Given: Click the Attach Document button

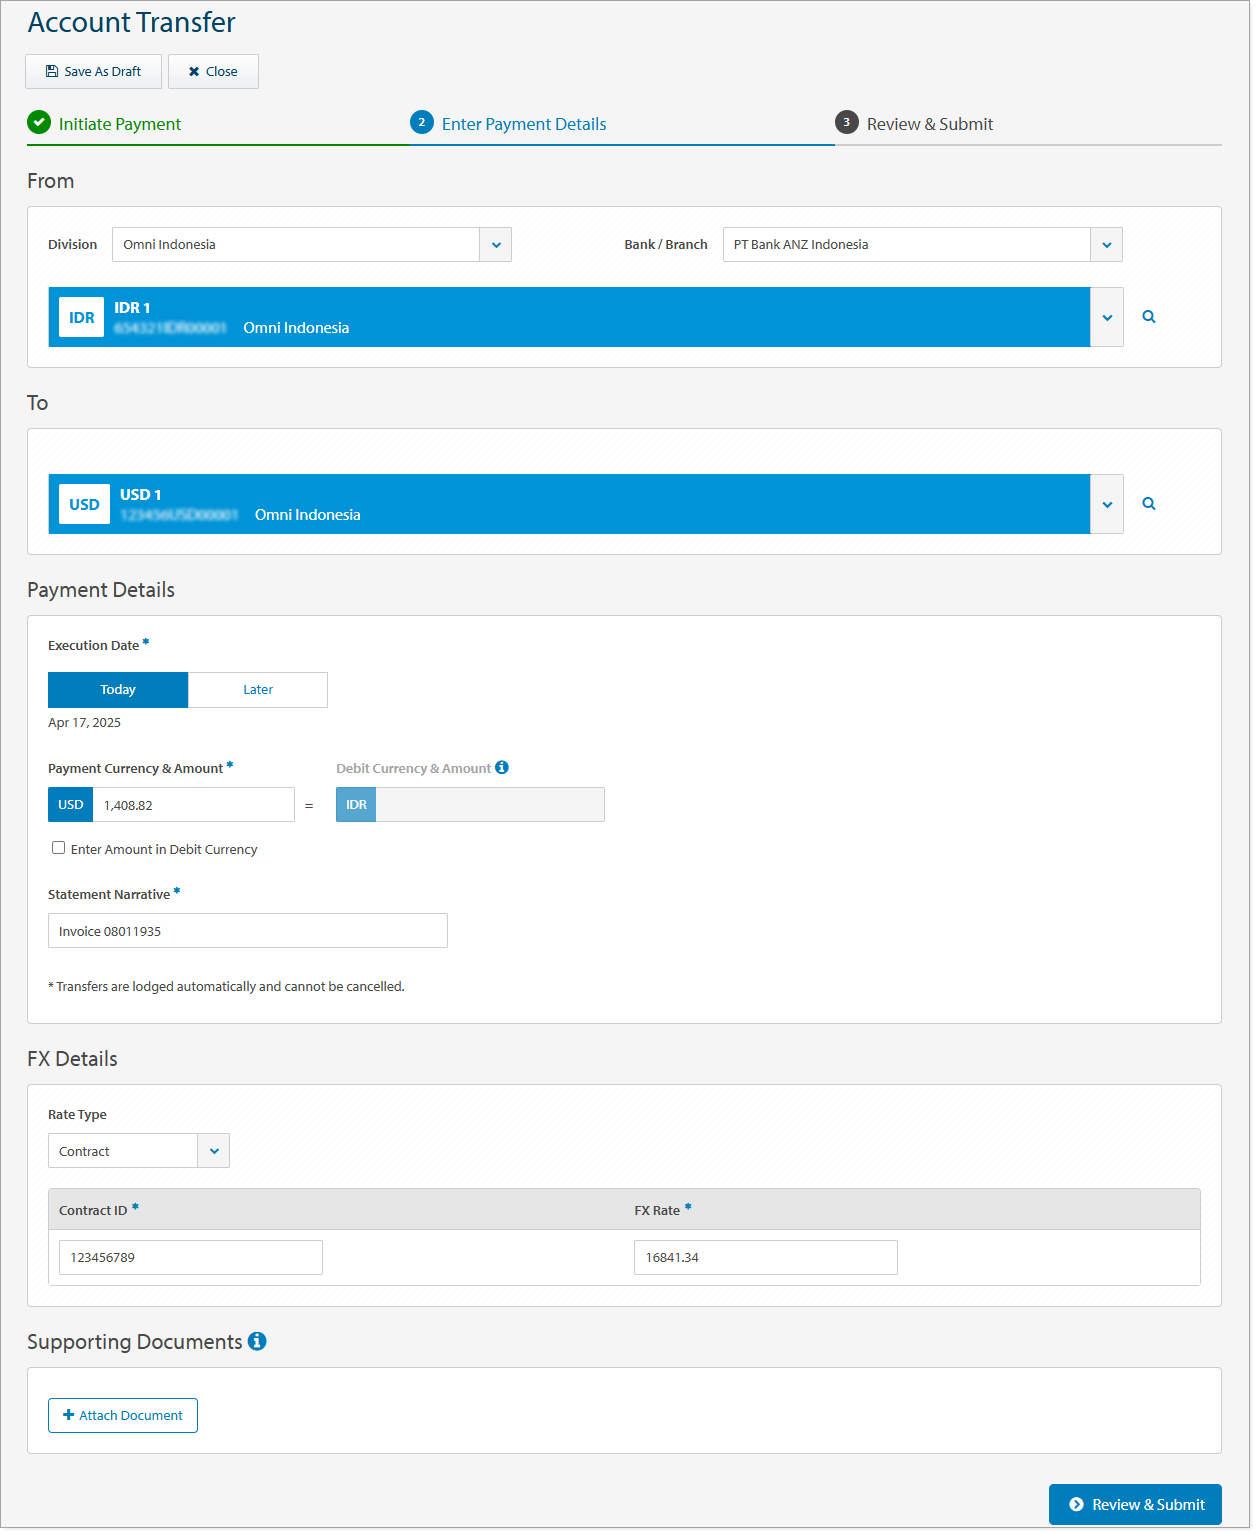Looking at the screenshot, I should pyautogui.click(x=123, y=1415).
